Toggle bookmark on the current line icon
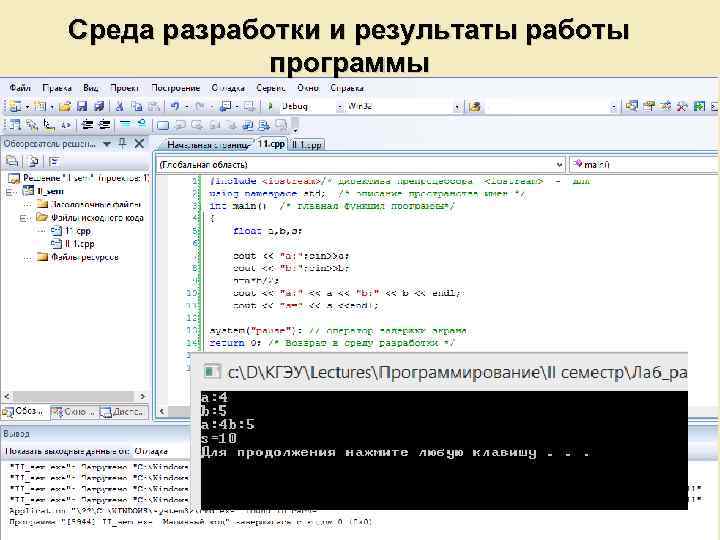 pyautogui.click(x=163, y=125)
